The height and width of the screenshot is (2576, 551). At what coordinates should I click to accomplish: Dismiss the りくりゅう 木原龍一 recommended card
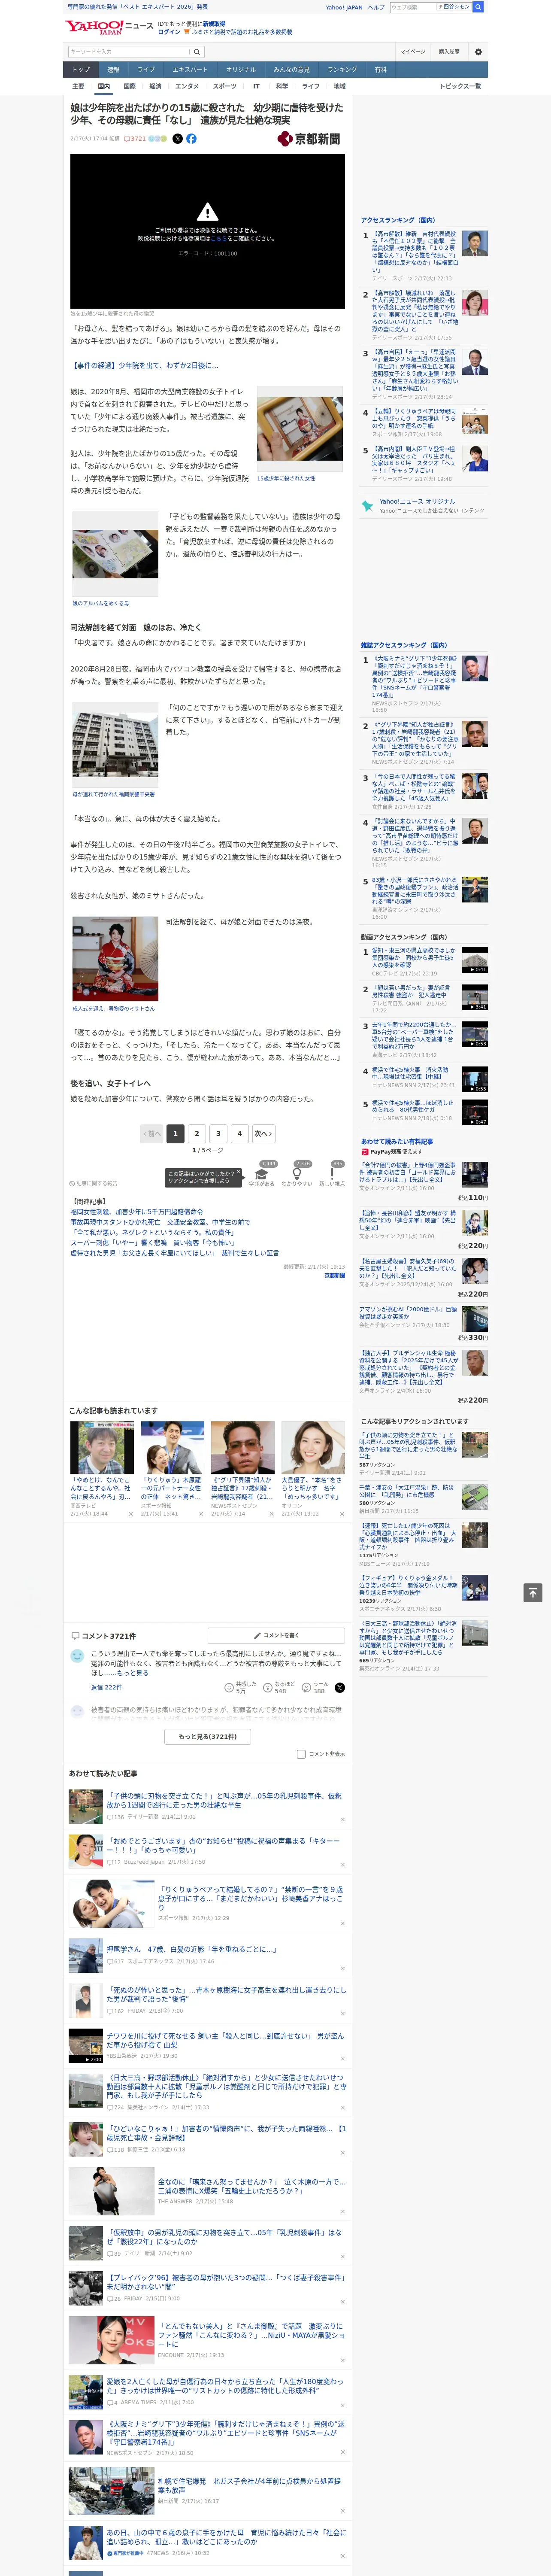coord(201,1513)
